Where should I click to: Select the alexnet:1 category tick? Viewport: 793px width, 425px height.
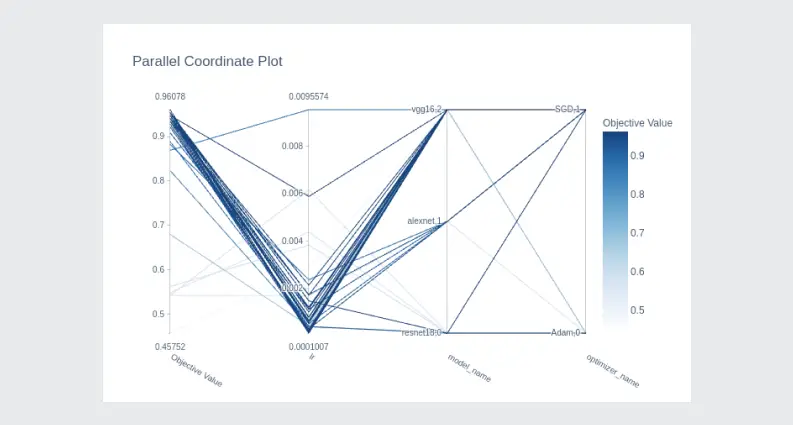coord(424,220)
